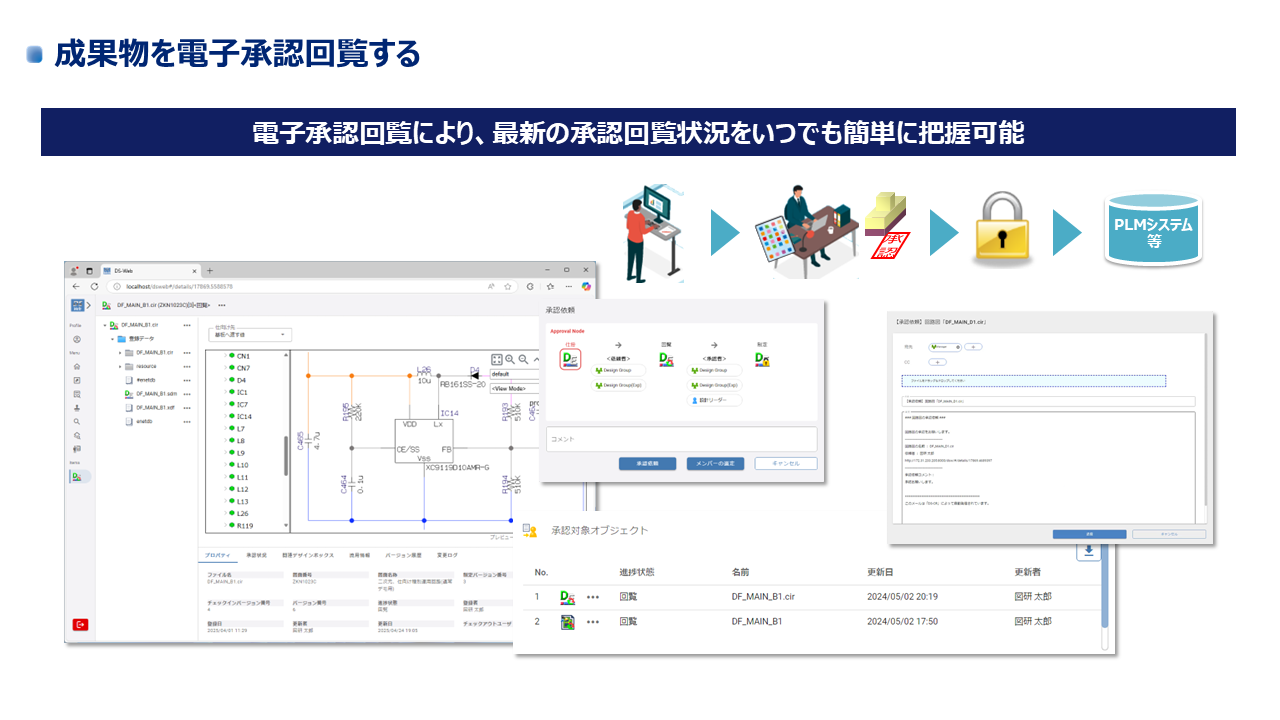The width and height of the screenshot is (1280, 720).
Task: Zoom out on the schematic preview
Action: (x=523, y=359)
